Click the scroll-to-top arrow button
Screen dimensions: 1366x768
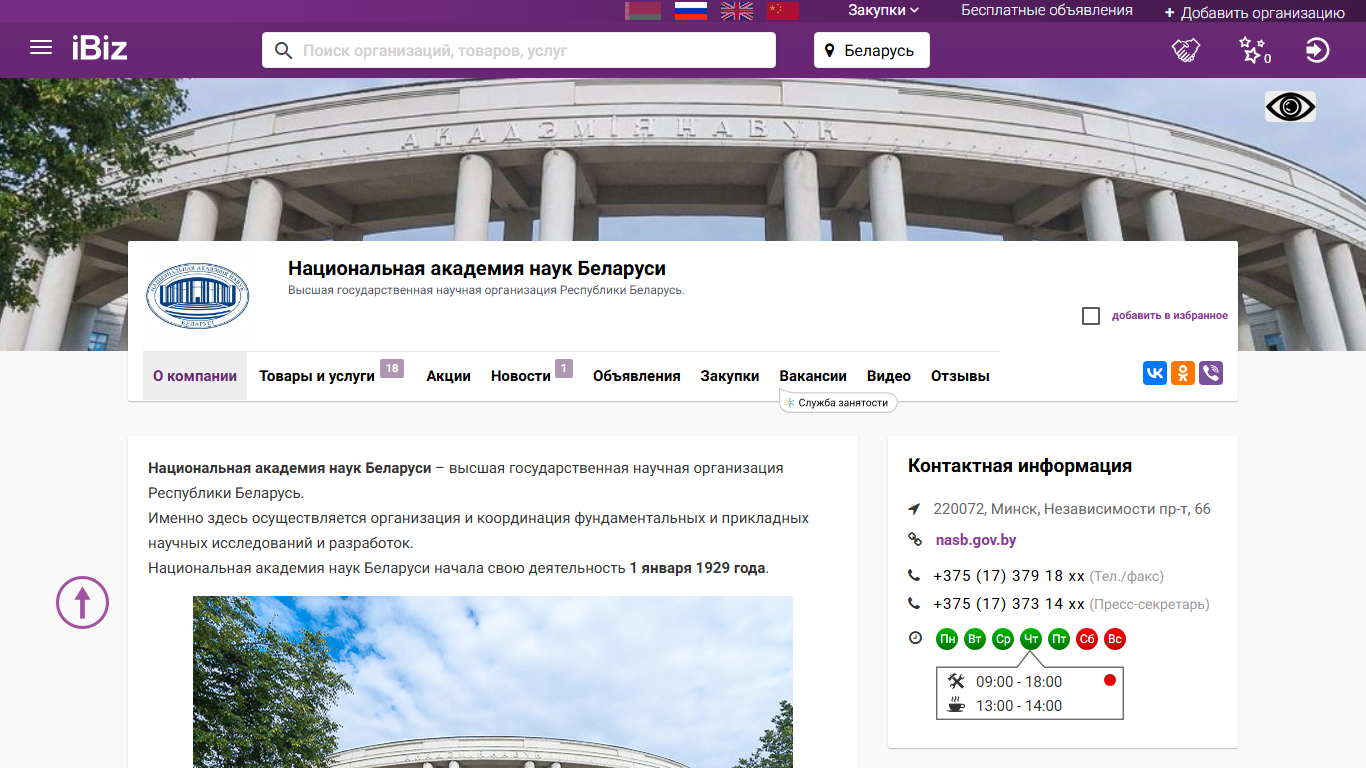82,602
